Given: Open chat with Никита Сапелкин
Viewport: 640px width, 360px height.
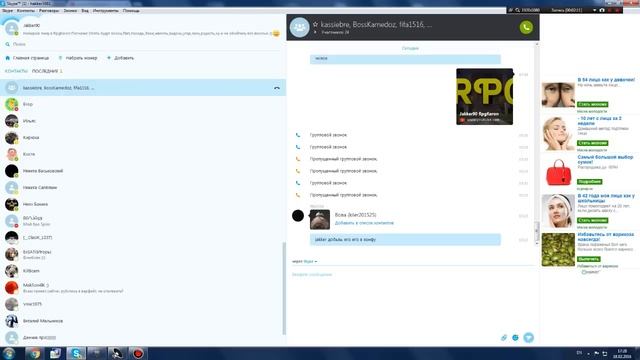Looking at the screenshot, I should [x=143, y=188].
